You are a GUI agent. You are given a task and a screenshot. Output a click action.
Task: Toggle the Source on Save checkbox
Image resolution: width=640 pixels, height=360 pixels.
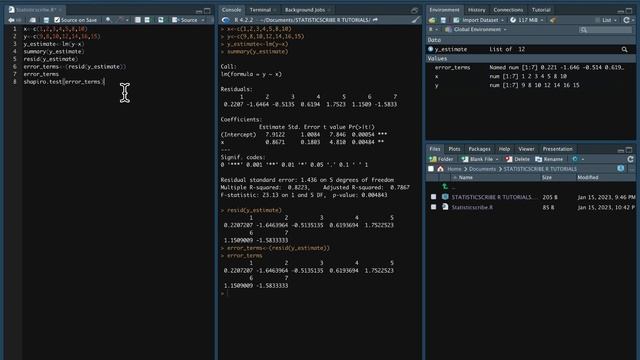coord(57,20)
